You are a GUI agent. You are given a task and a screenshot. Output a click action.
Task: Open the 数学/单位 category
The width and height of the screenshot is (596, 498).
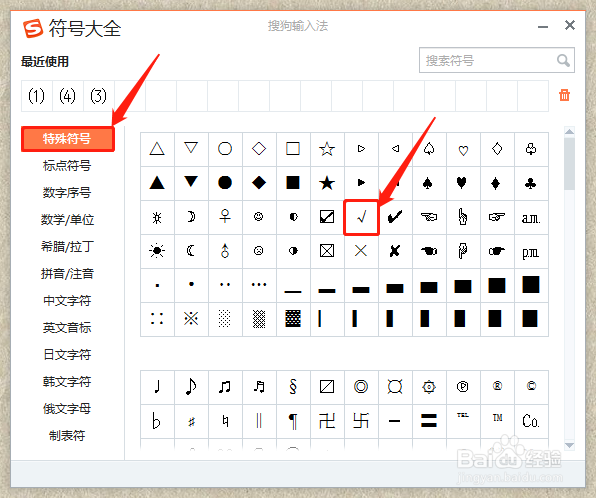point(67,220)
